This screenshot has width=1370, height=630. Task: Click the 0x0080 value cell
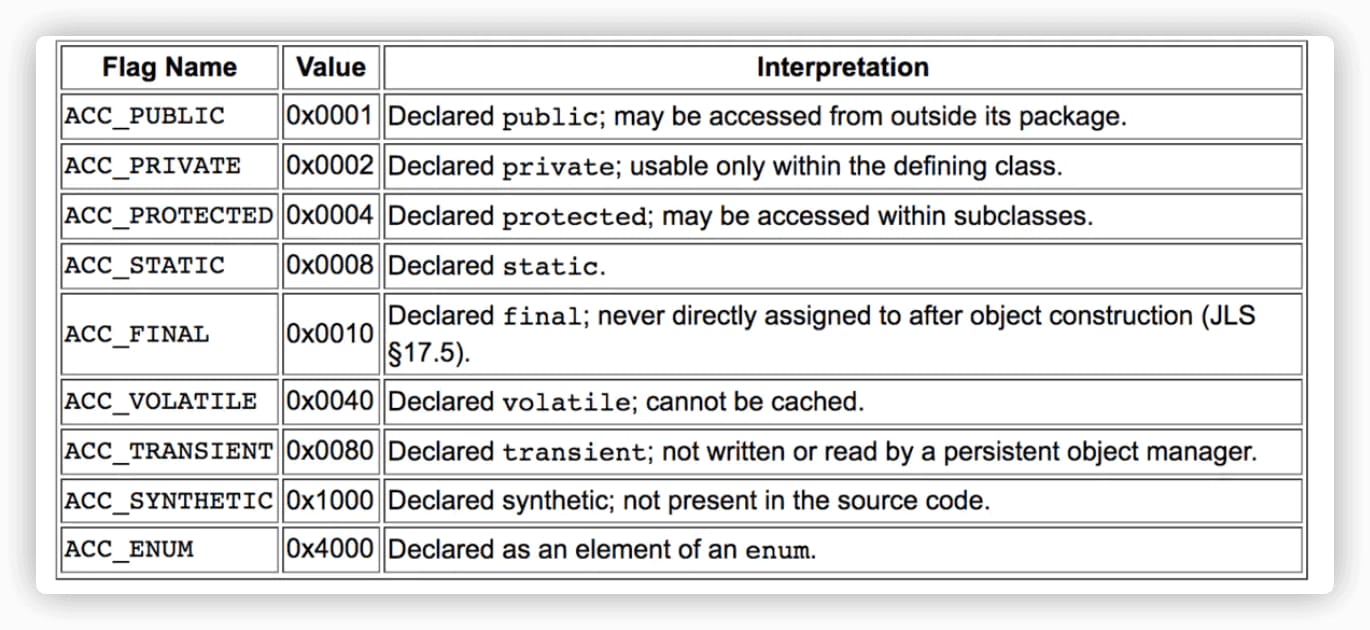pos(331,452)
